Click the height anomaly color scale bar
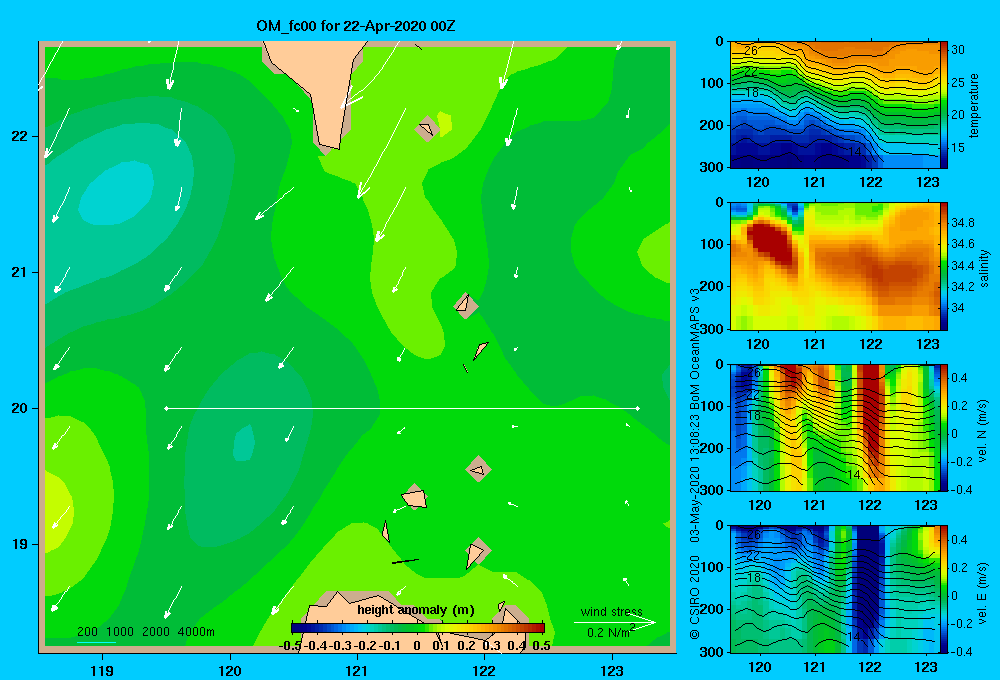This screenshot has width=1000, height=680. 418,627
